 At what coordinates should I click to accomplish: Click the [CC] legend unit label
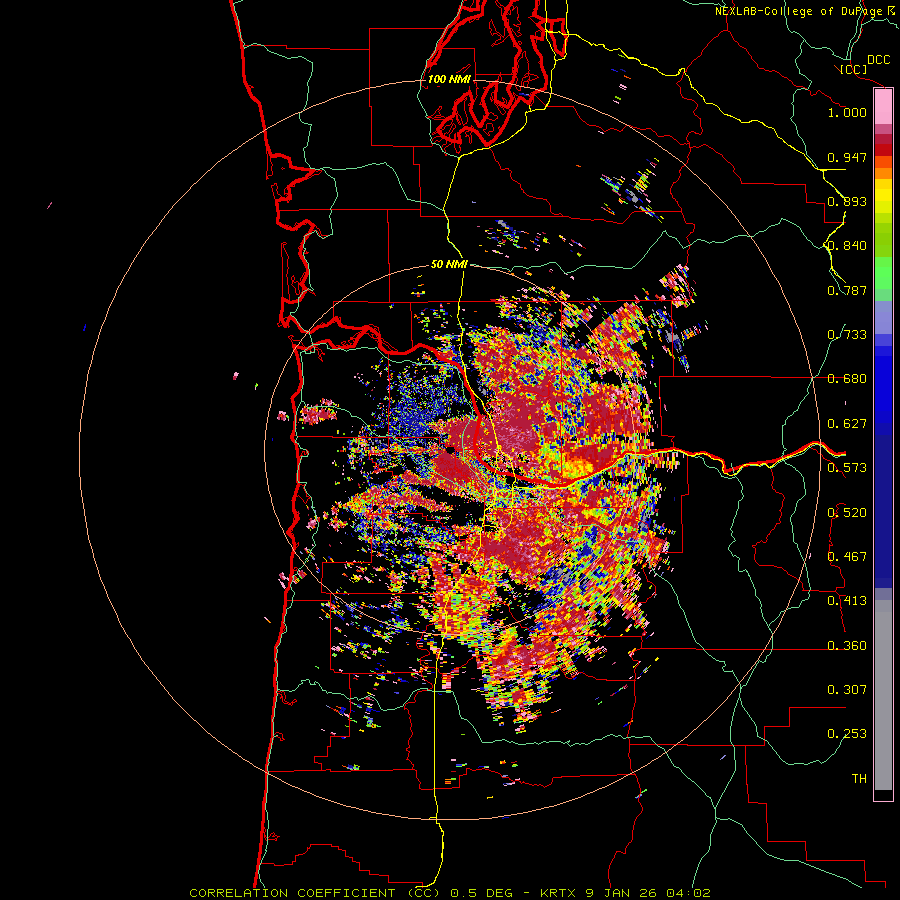tap(853, 69)
